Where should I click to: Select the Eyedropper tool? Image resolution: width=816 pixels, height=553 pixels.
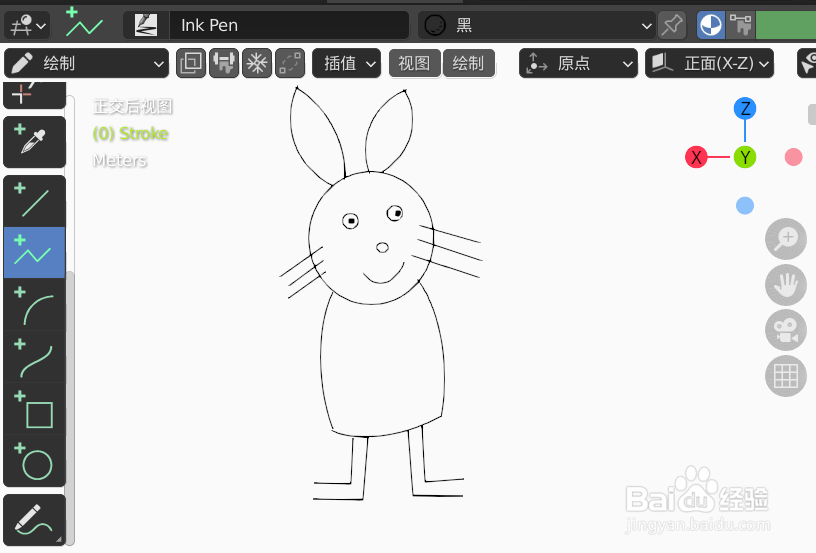[x=34, y=142]
